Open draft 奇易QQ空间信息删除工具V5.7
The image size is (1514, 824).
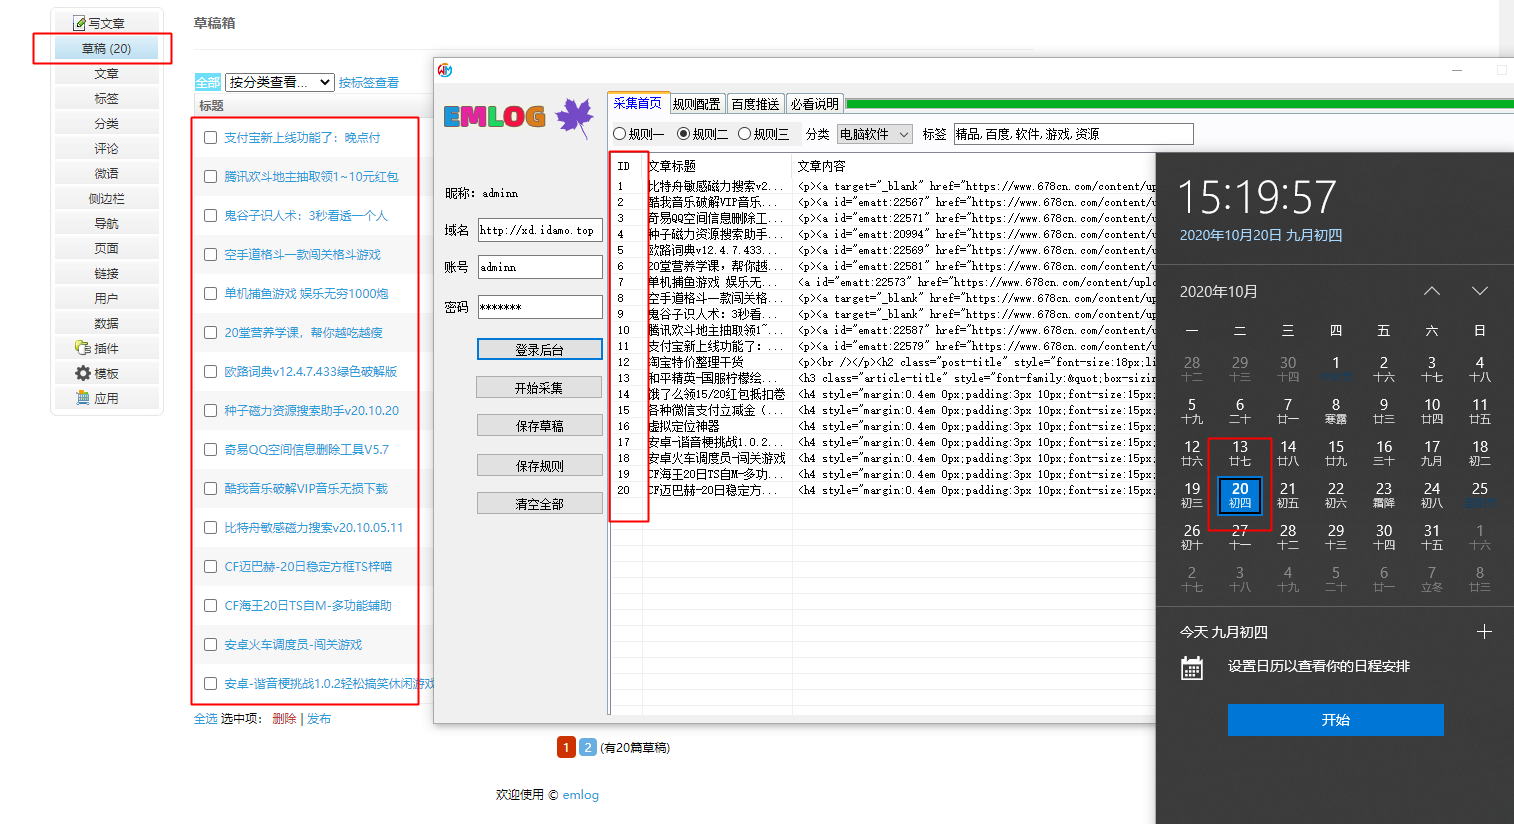point(306,449)
